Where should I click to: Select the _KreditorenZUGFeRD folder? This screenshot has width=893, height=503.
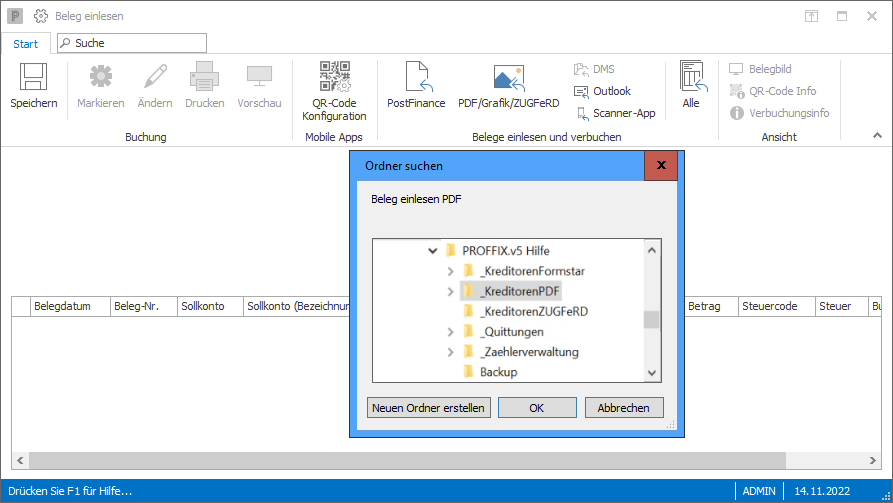point(534,312)
